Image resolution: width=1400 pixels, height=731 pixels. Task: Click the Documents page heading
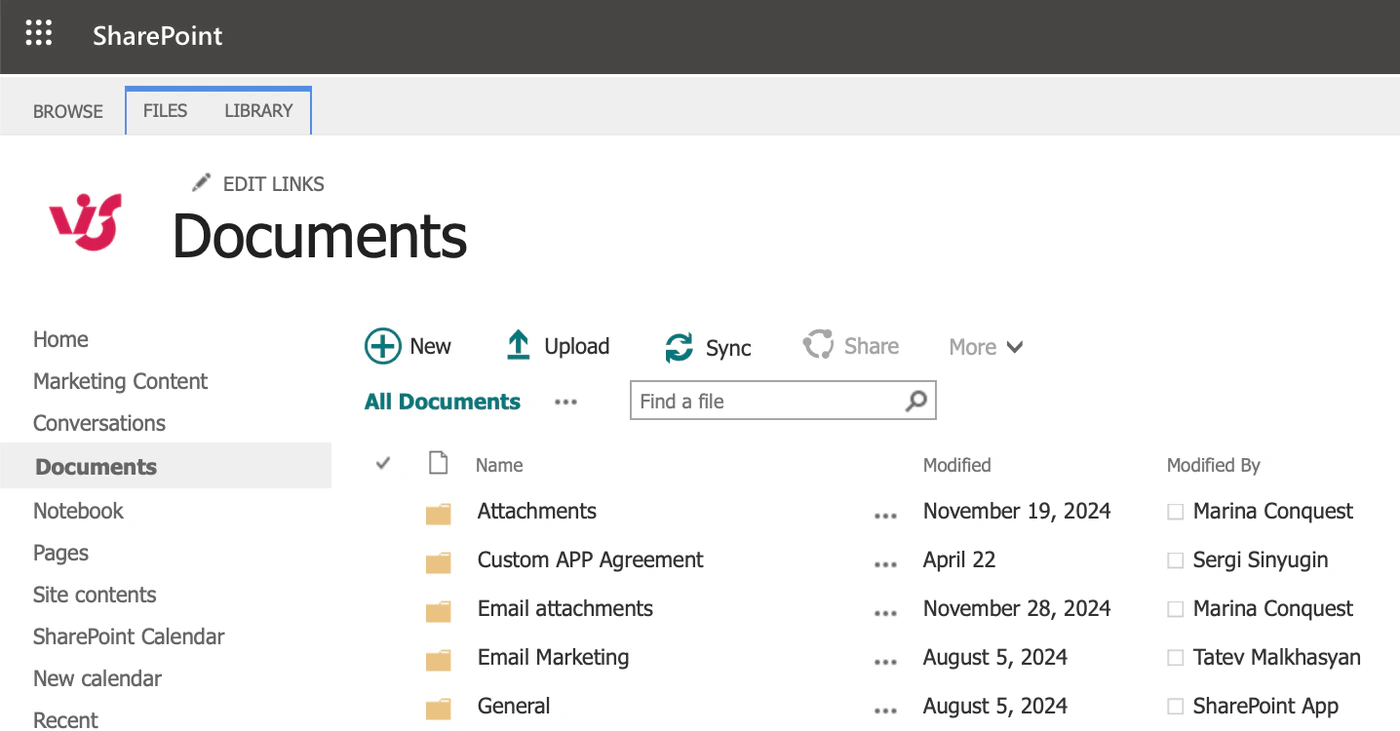coord(320,236)
